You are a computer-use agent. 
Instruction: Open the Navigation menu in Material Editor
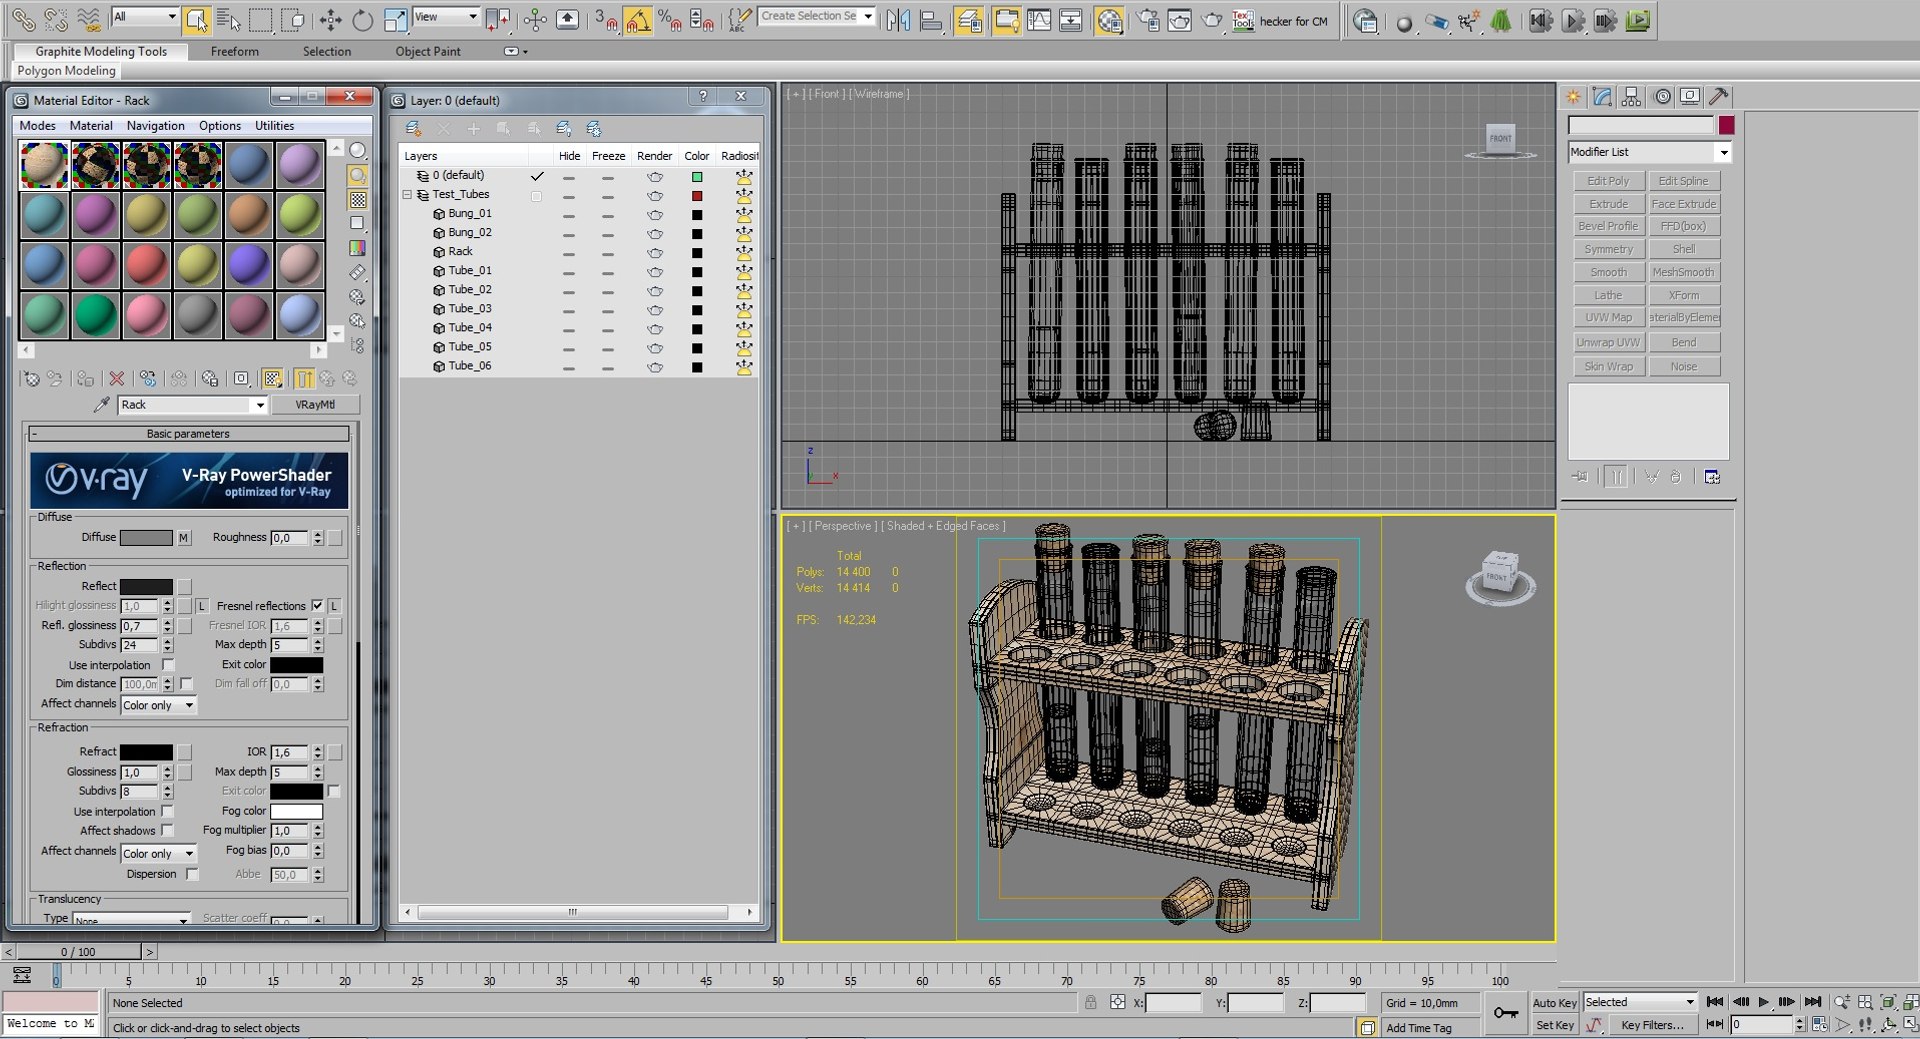(155, 125)
